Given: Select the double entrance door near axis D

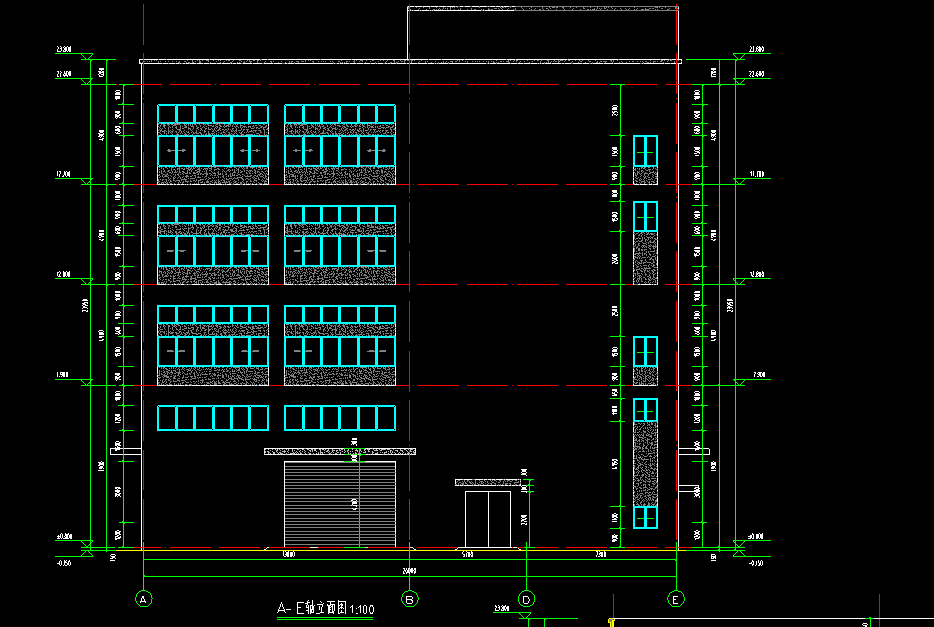Looking at the screenshot, I should coord(488,519).
